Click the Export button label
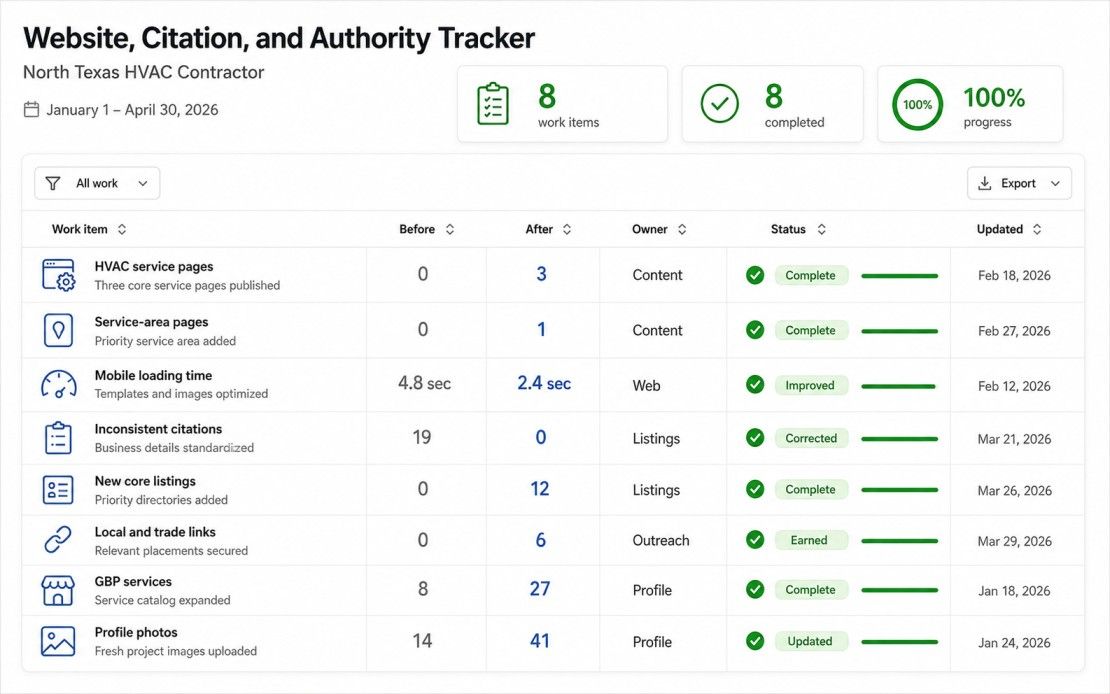This screenshot has width=1110, height=694. (x=1018, y=183)
